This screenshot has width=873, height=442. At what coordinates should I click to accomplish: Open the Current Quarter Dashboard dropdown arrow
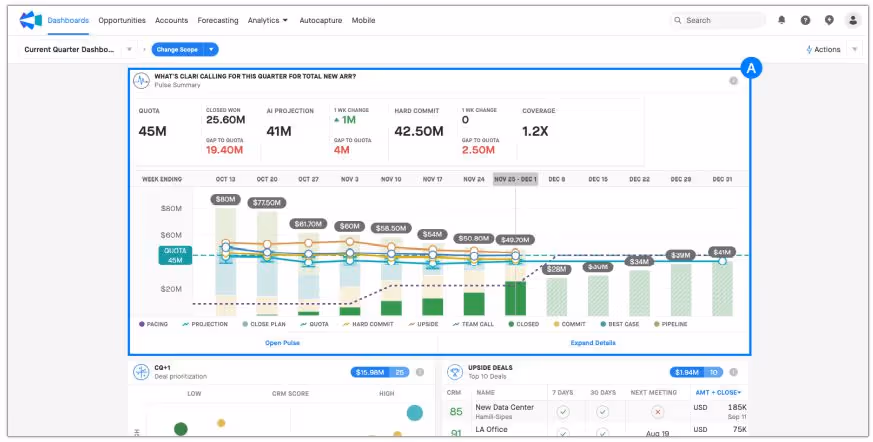coord(129,50)
